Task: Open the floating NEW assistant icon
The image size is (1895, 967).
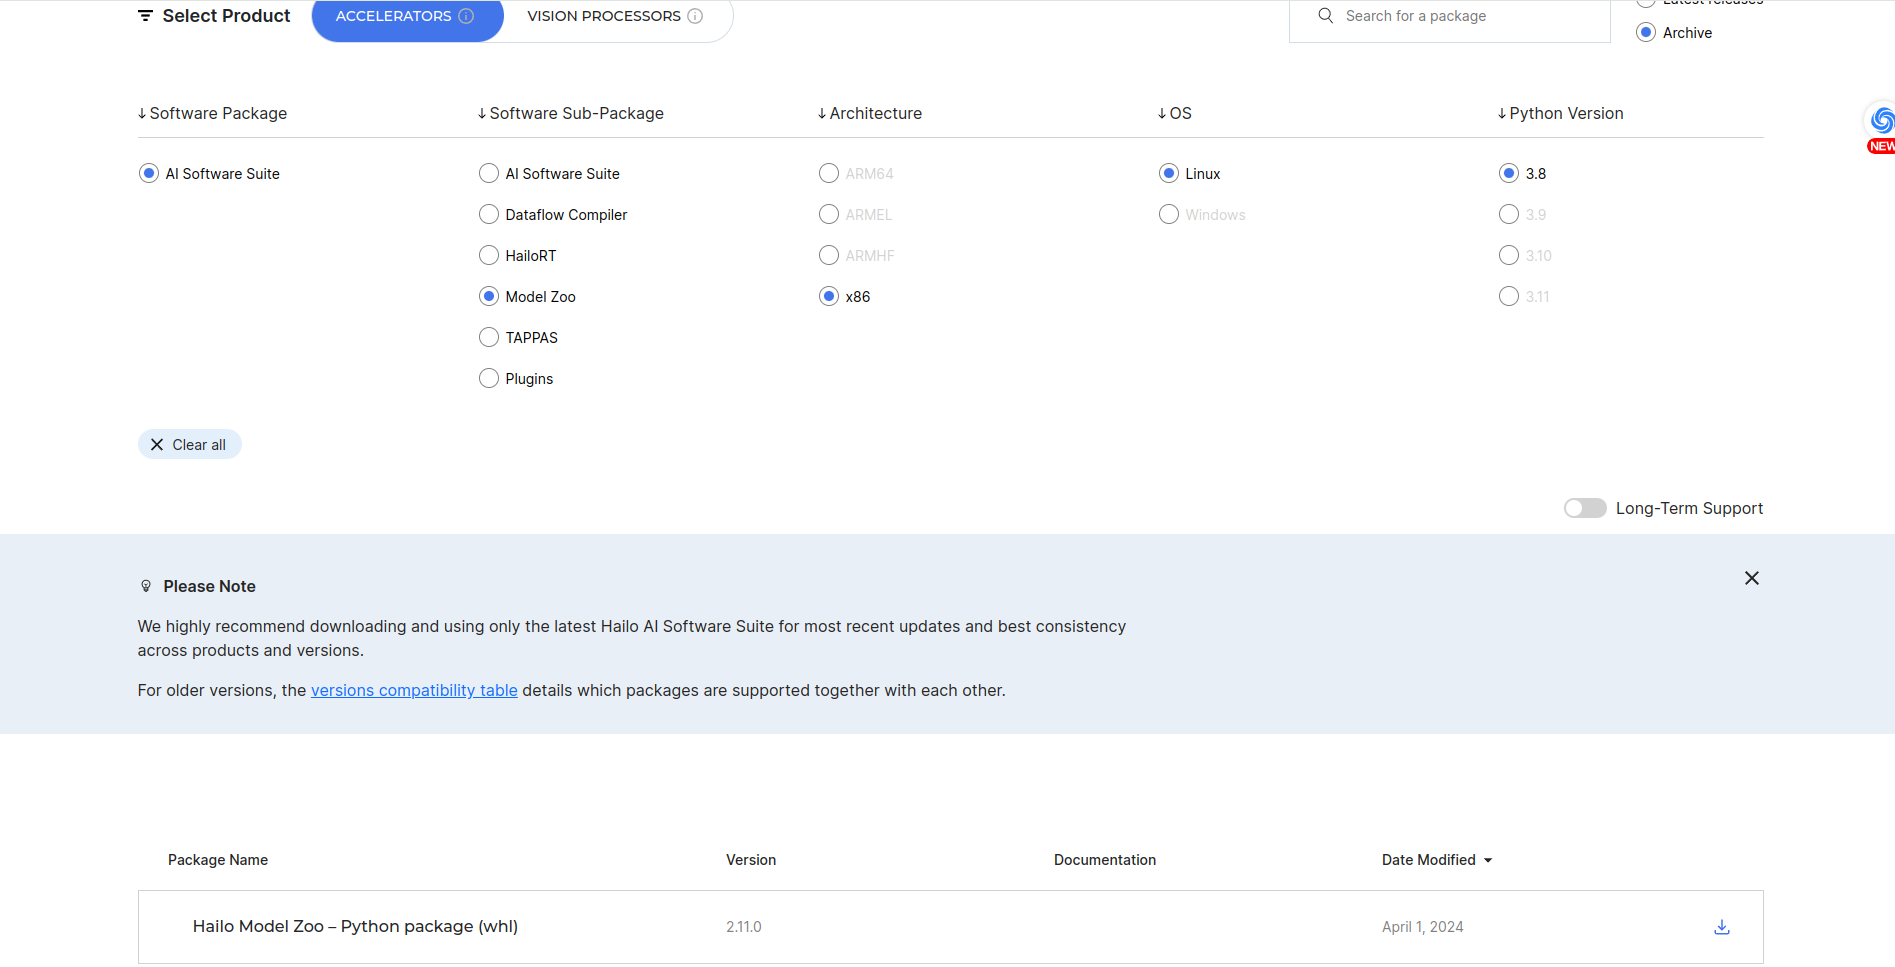Action: (x=1880, y=128)
